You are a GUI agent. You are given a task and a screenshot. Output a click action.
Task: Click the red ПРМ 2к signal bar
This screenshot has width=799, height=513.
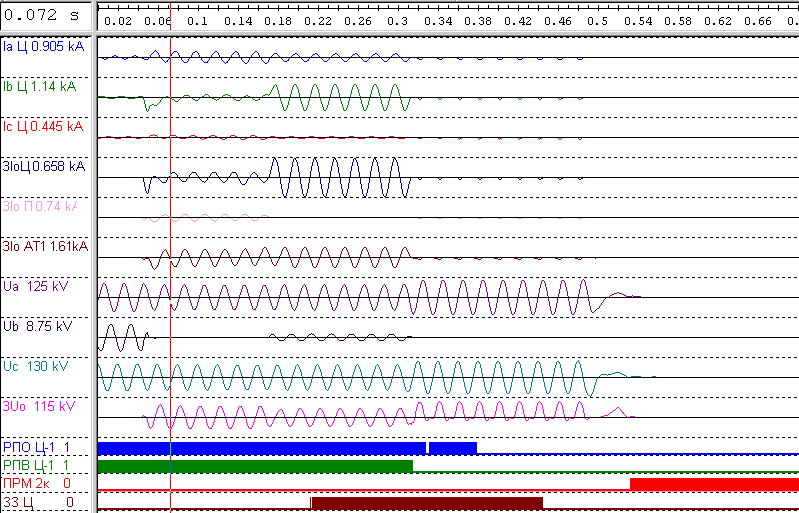(x=714, y=484)
